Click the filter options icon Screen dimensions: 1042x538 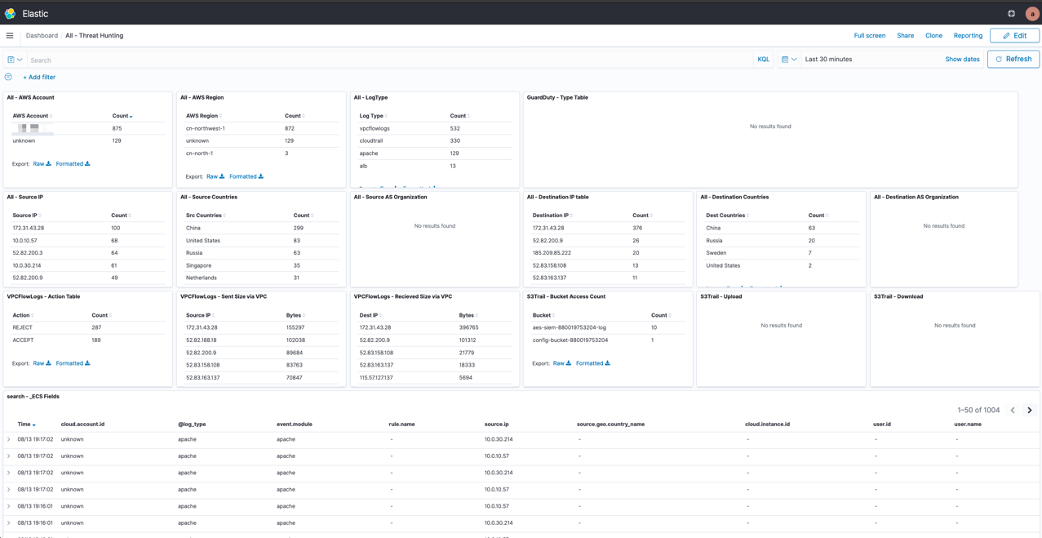9,77
